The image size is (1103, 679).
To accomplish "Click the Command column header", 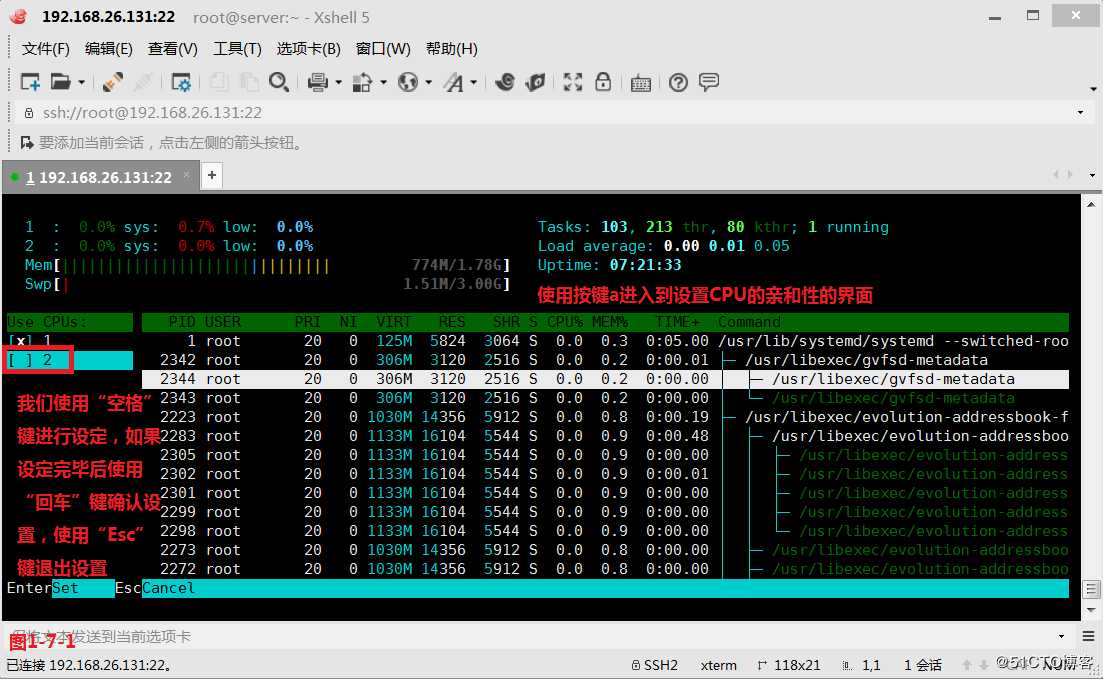I will point(749,322).
